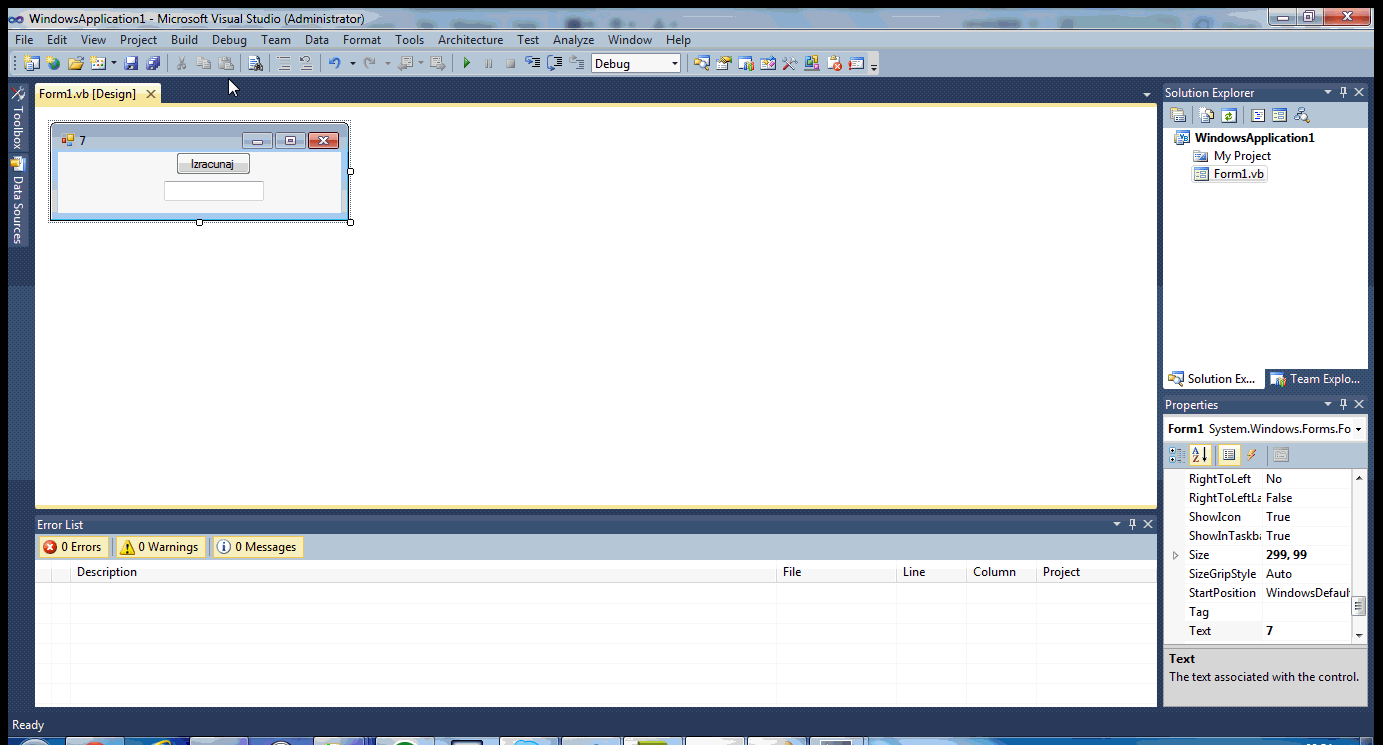Open the Toolbox hammer and wrench icon

click(790, 64)
